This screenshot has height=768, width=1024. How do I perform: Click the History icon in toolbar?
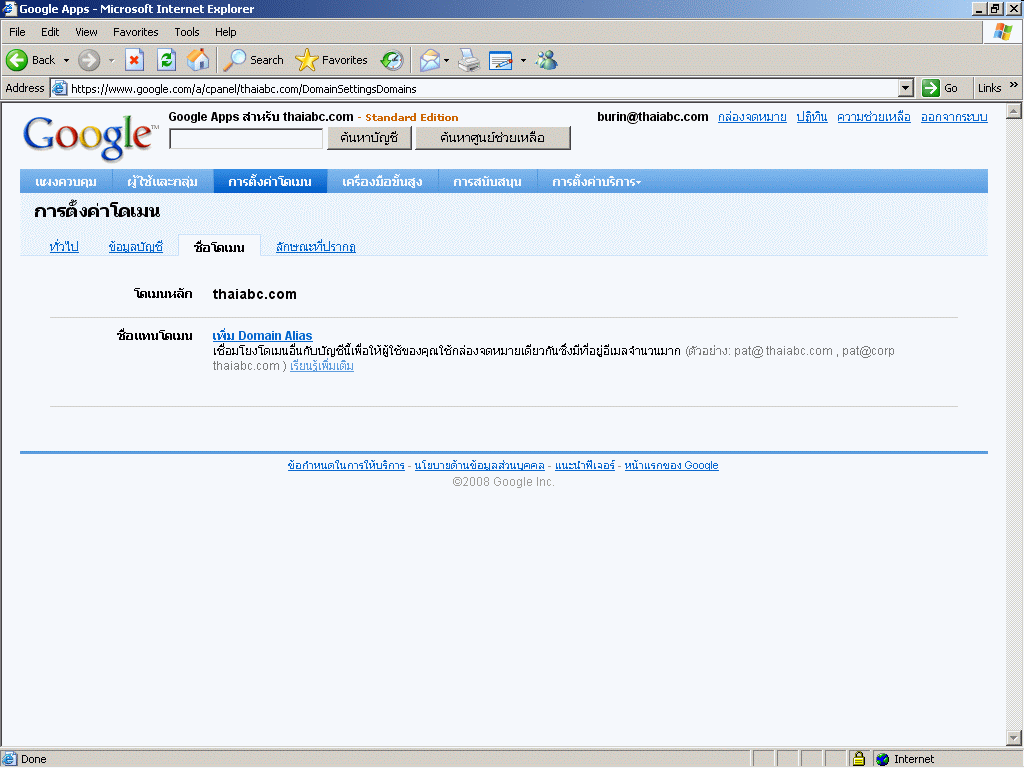(x=392, y=60)
